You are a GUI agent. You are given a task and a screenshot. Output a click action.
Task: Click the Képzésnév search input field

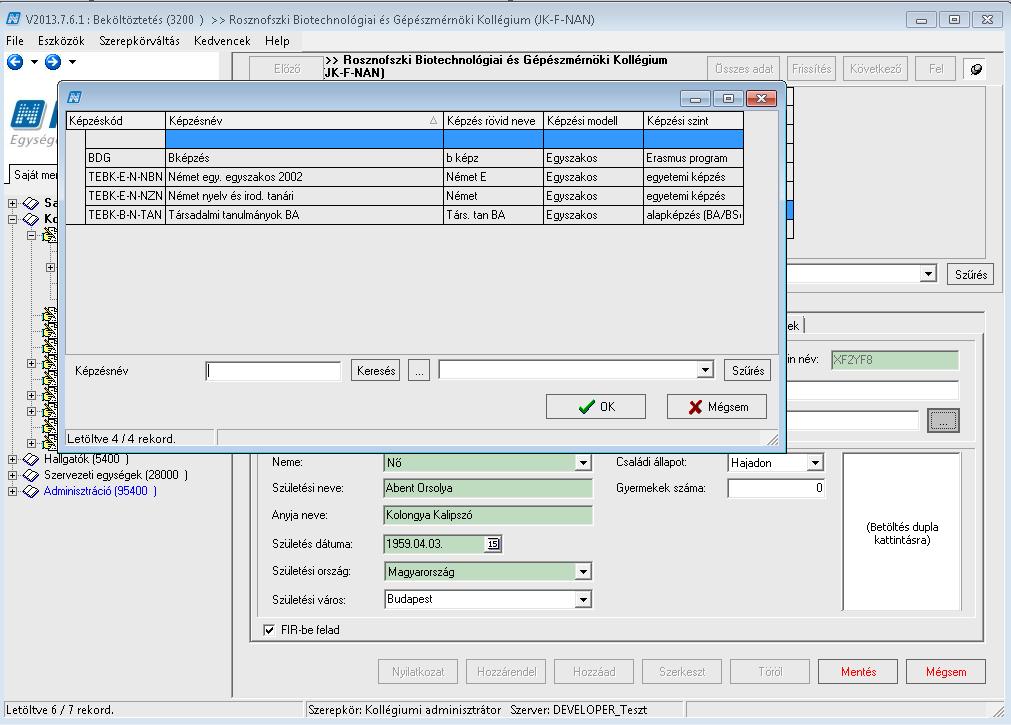click(x=273, y=372)
